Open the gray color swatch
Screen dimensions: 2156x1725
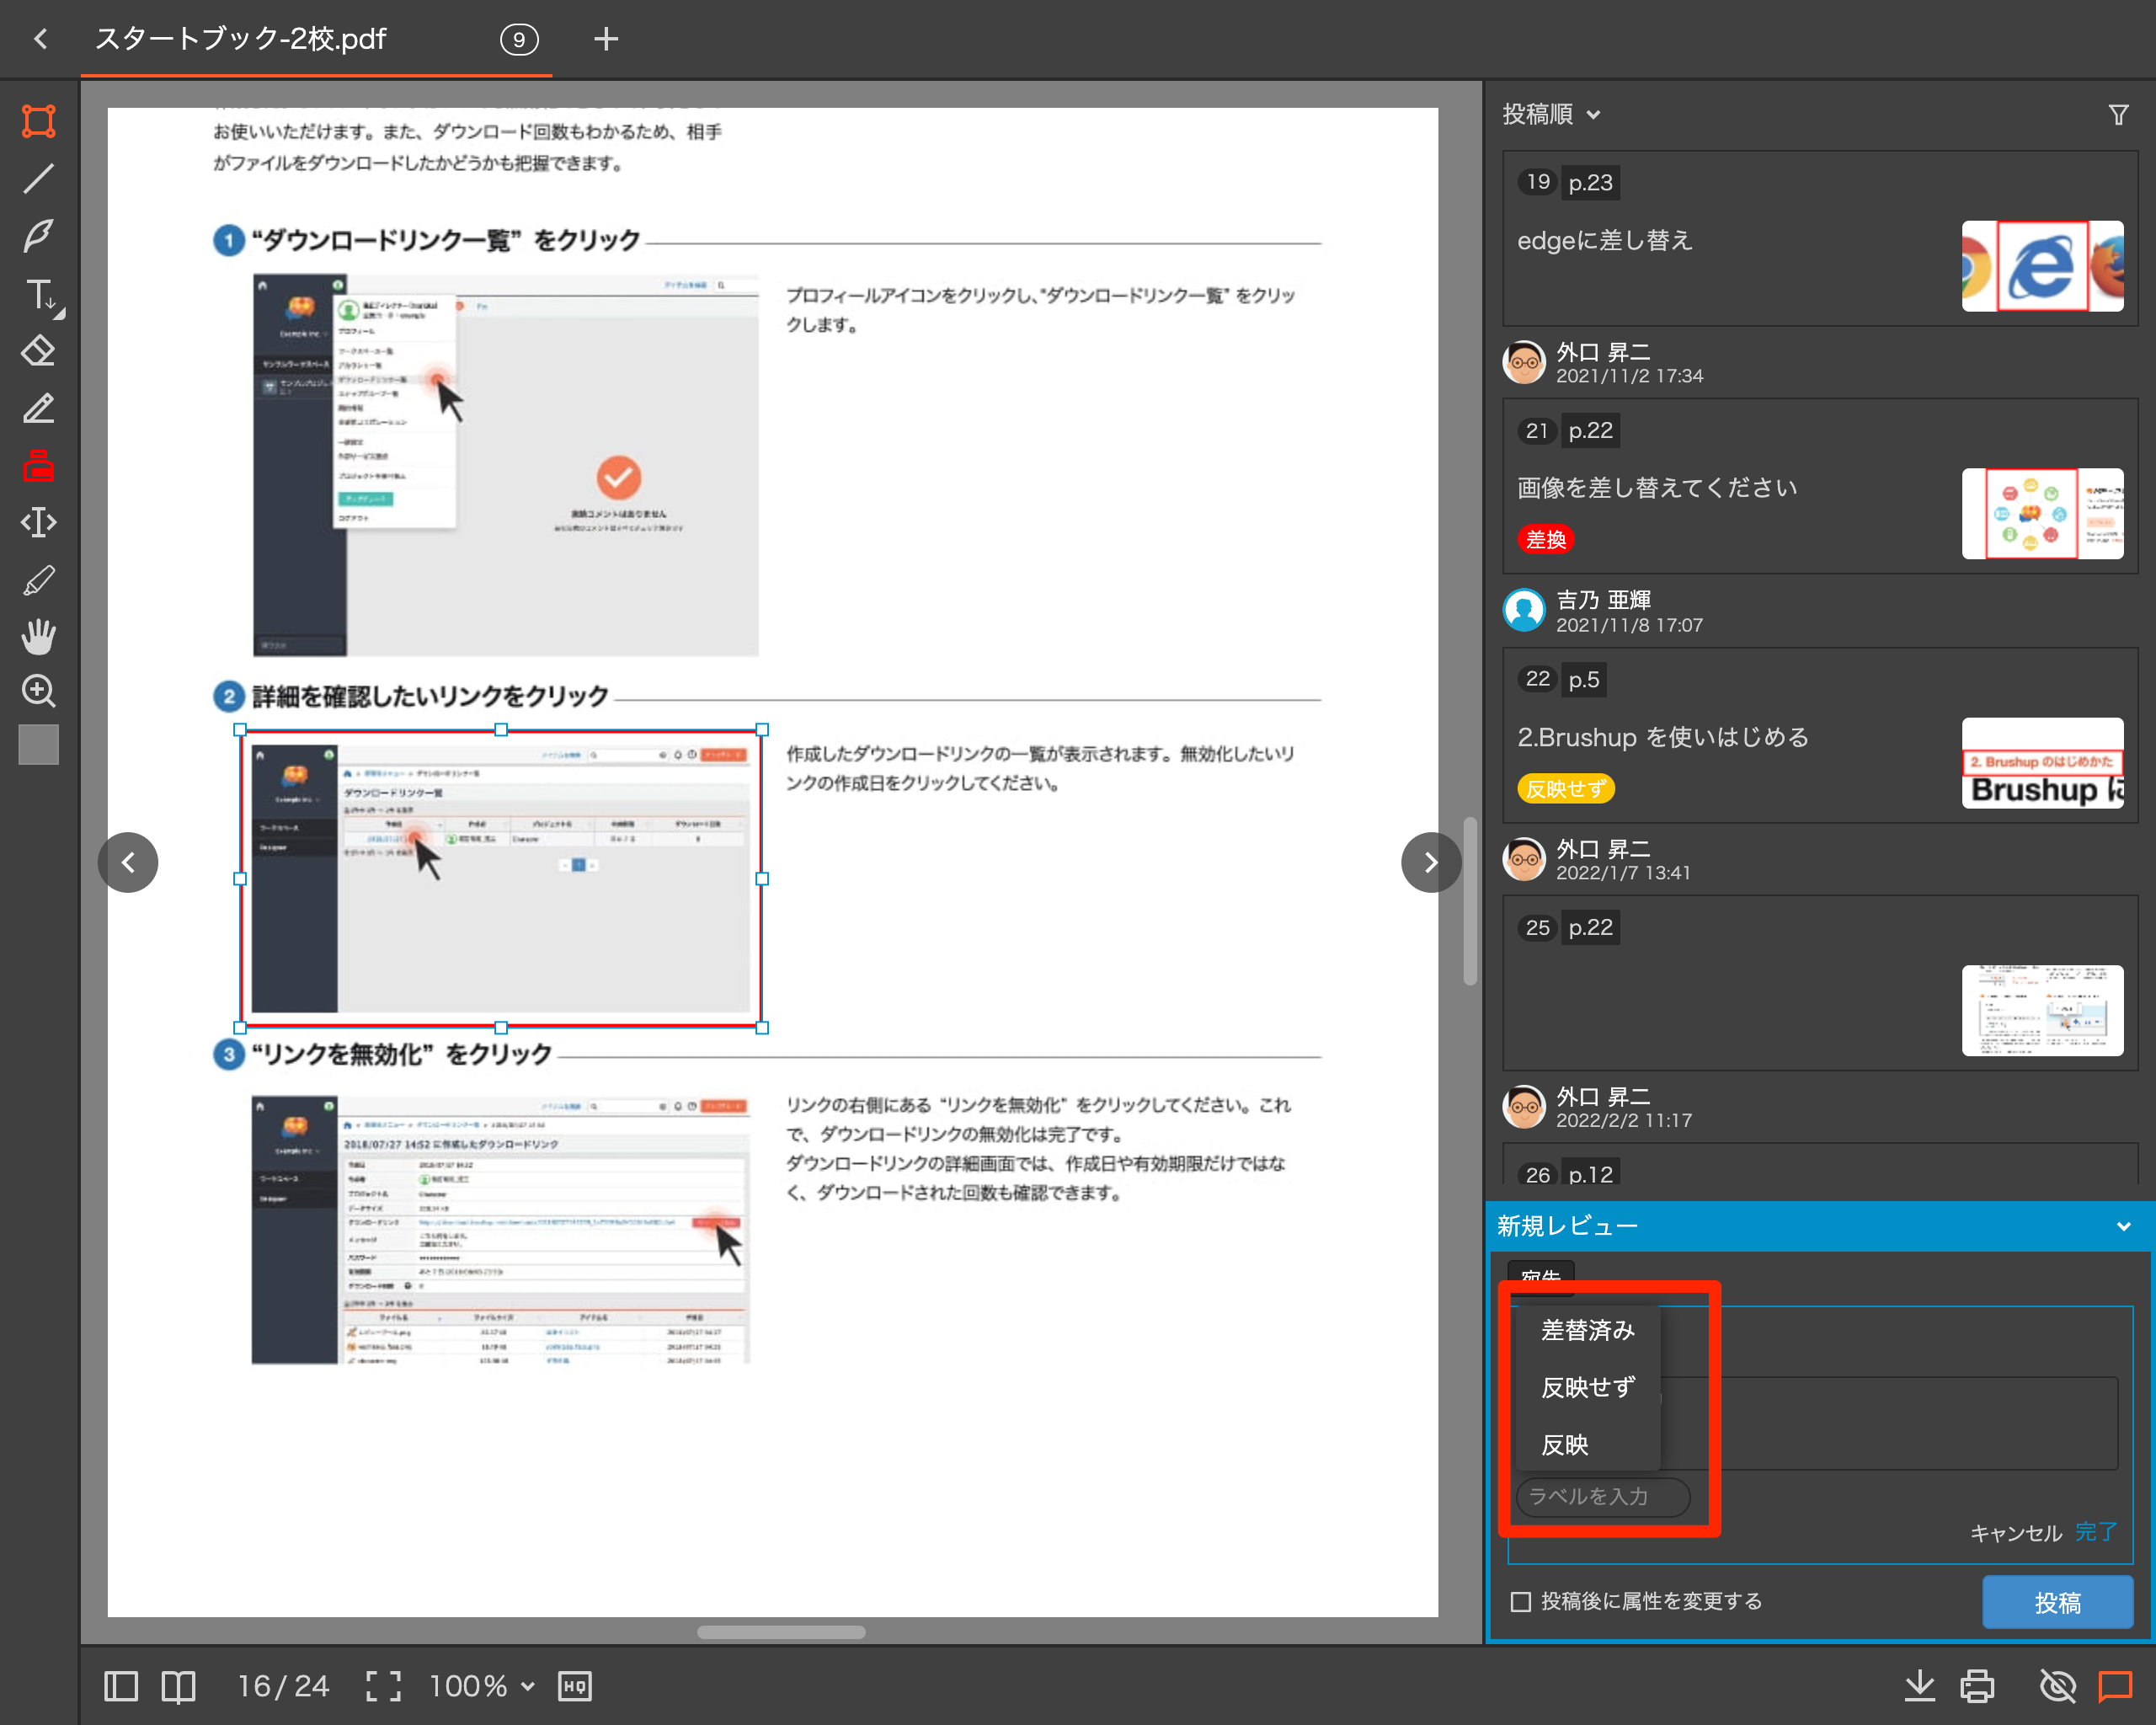(x=38, y=745)
